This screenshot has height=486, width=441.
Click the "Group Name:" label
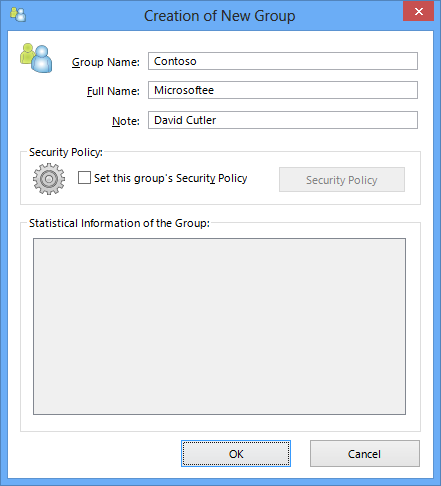point(106,62)
